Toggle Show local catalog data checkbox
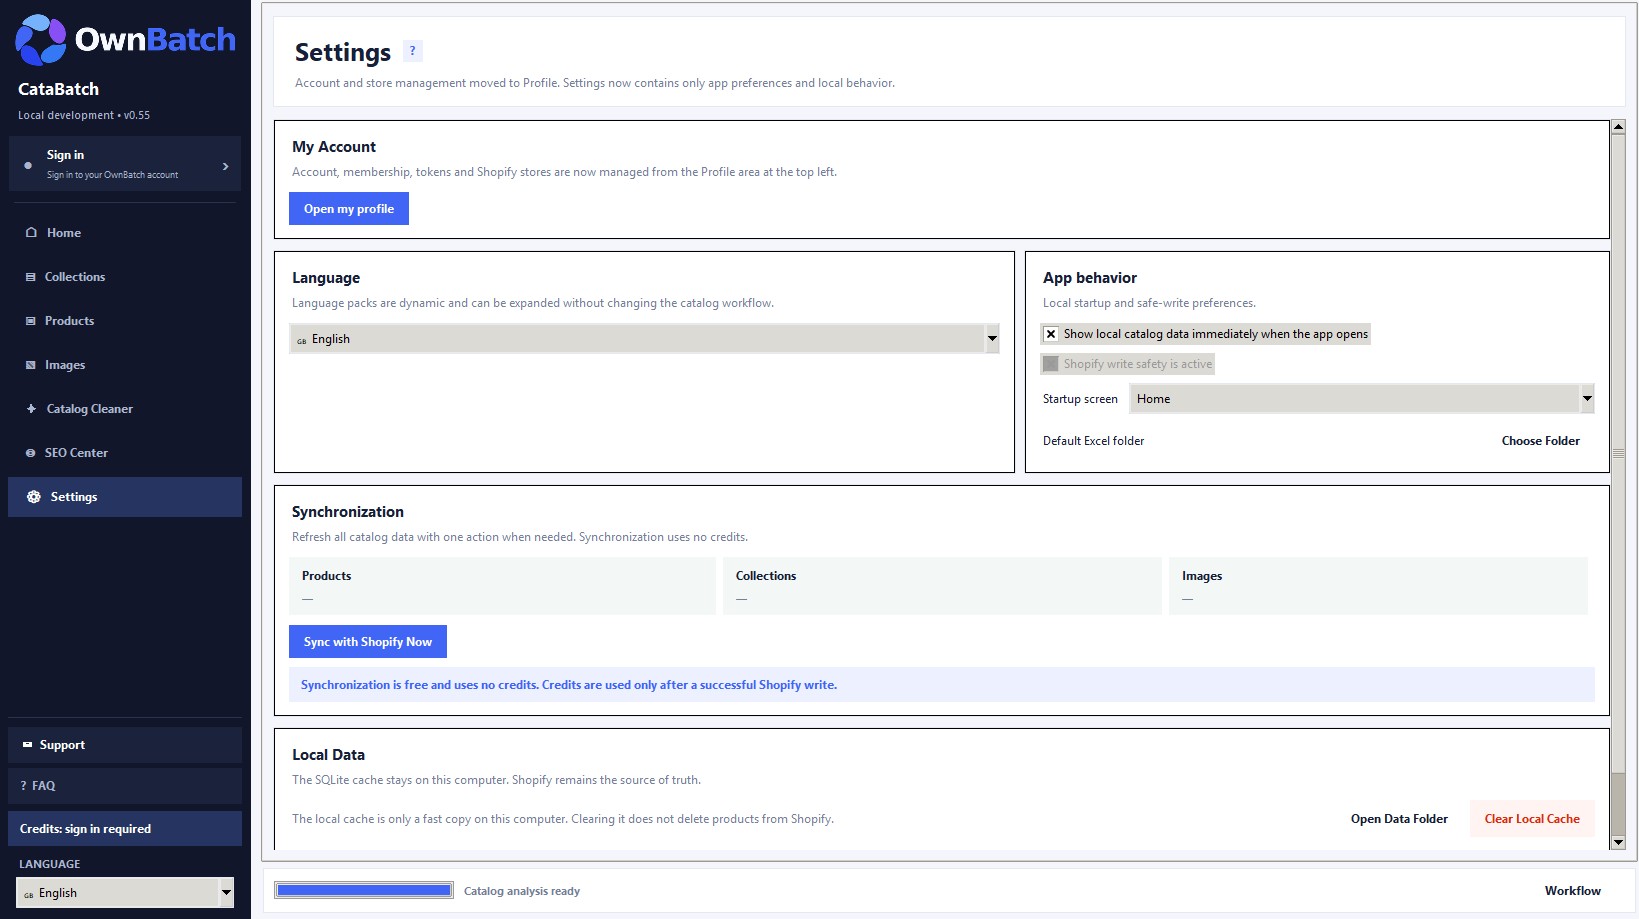 pos(1050,334)
